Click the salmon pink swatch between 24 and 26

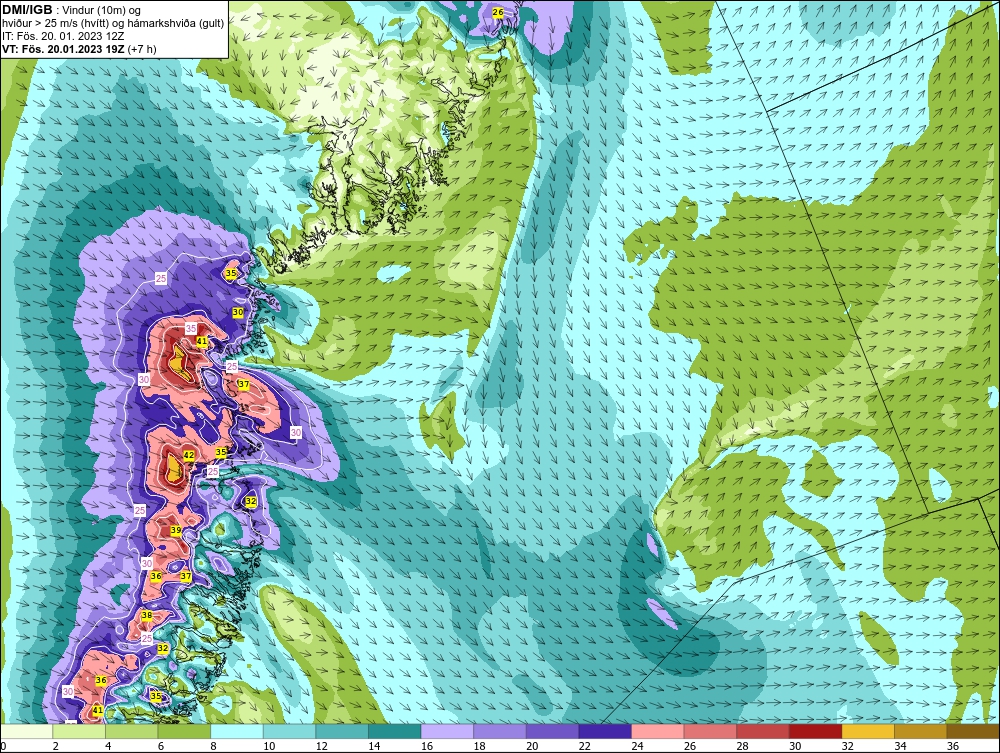[x=658, y=731]
